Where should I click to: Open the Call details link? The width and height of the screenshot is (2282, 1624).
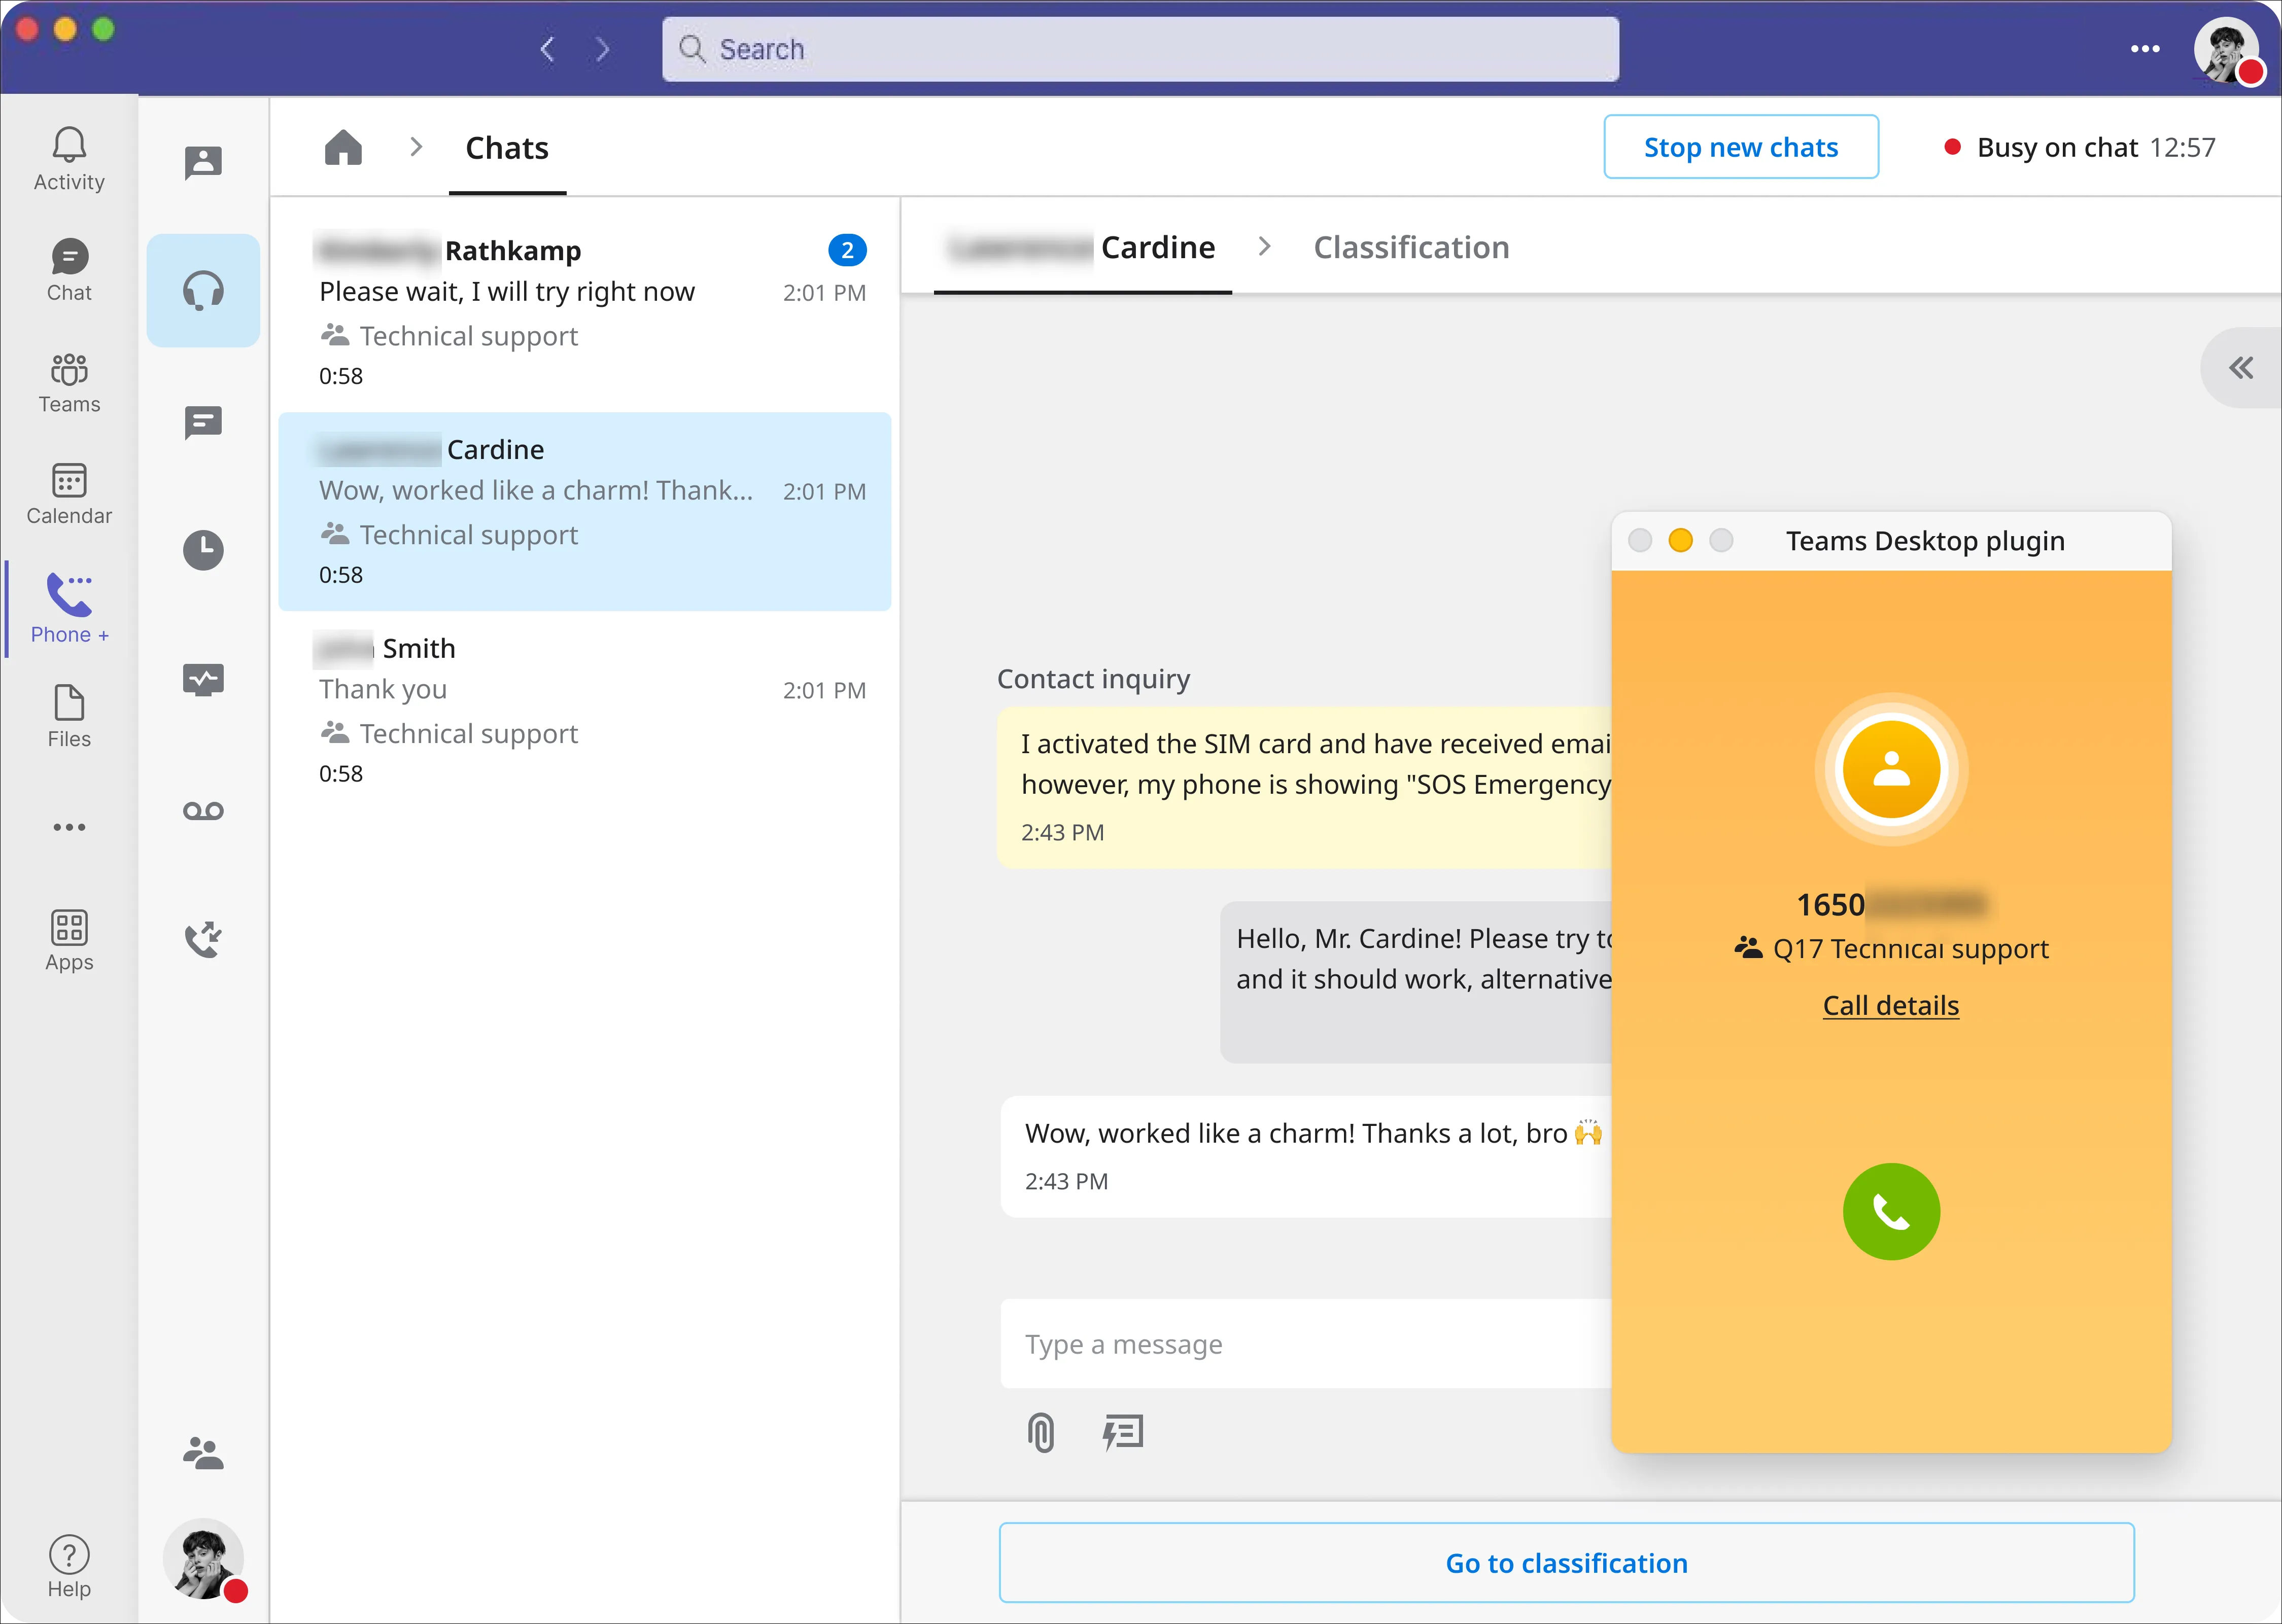pos(1890,1005)
